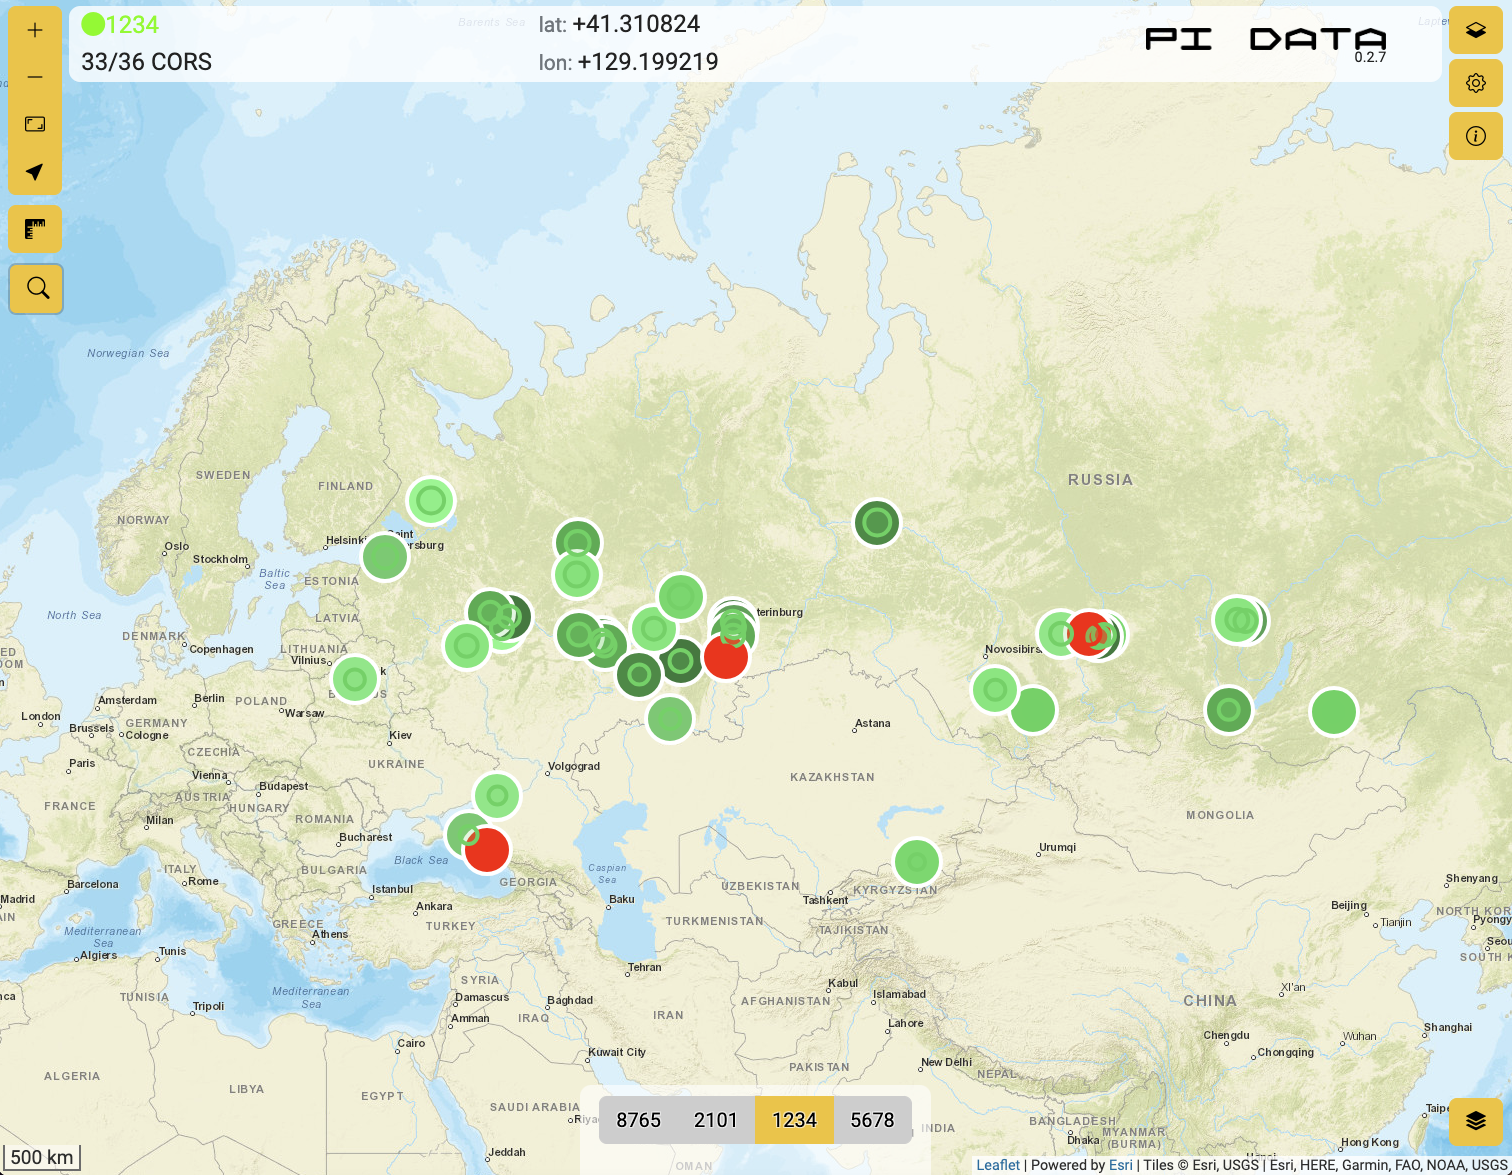Viewport: 1512px width, 1175px height.
Task: Switch to the 8765 tab
Action: (x=638, y=1120)
